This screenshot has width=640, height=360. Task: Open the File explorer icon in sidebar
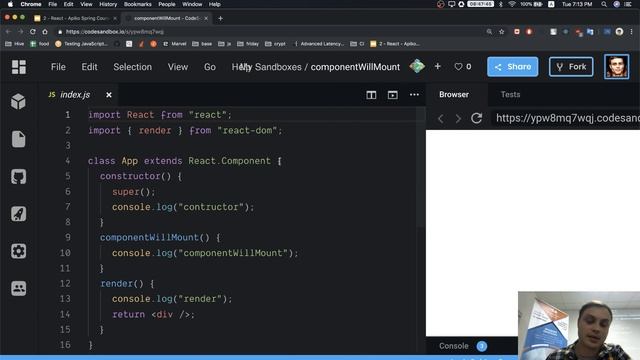tap(18, 139)
